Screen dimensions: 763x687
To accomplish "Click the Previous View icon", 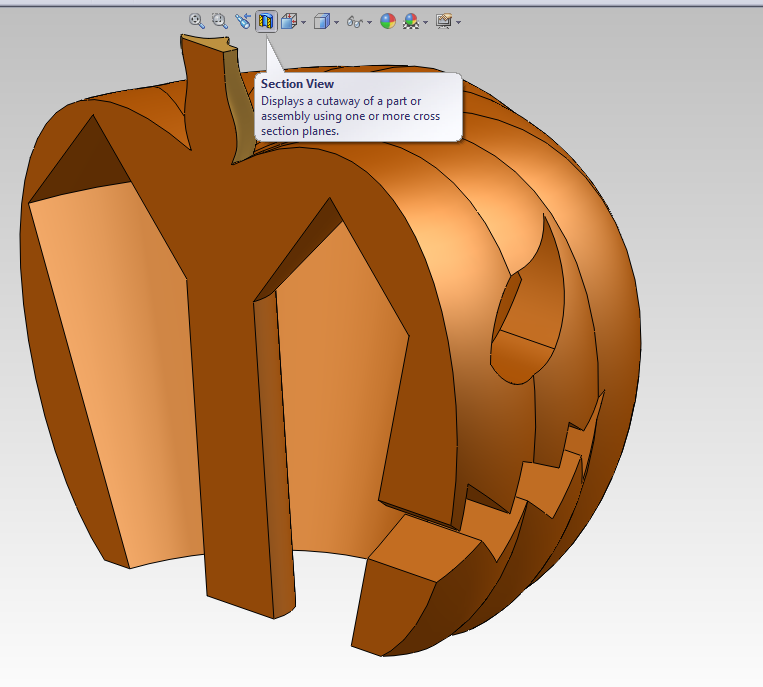I will click(x=243, y=21).
